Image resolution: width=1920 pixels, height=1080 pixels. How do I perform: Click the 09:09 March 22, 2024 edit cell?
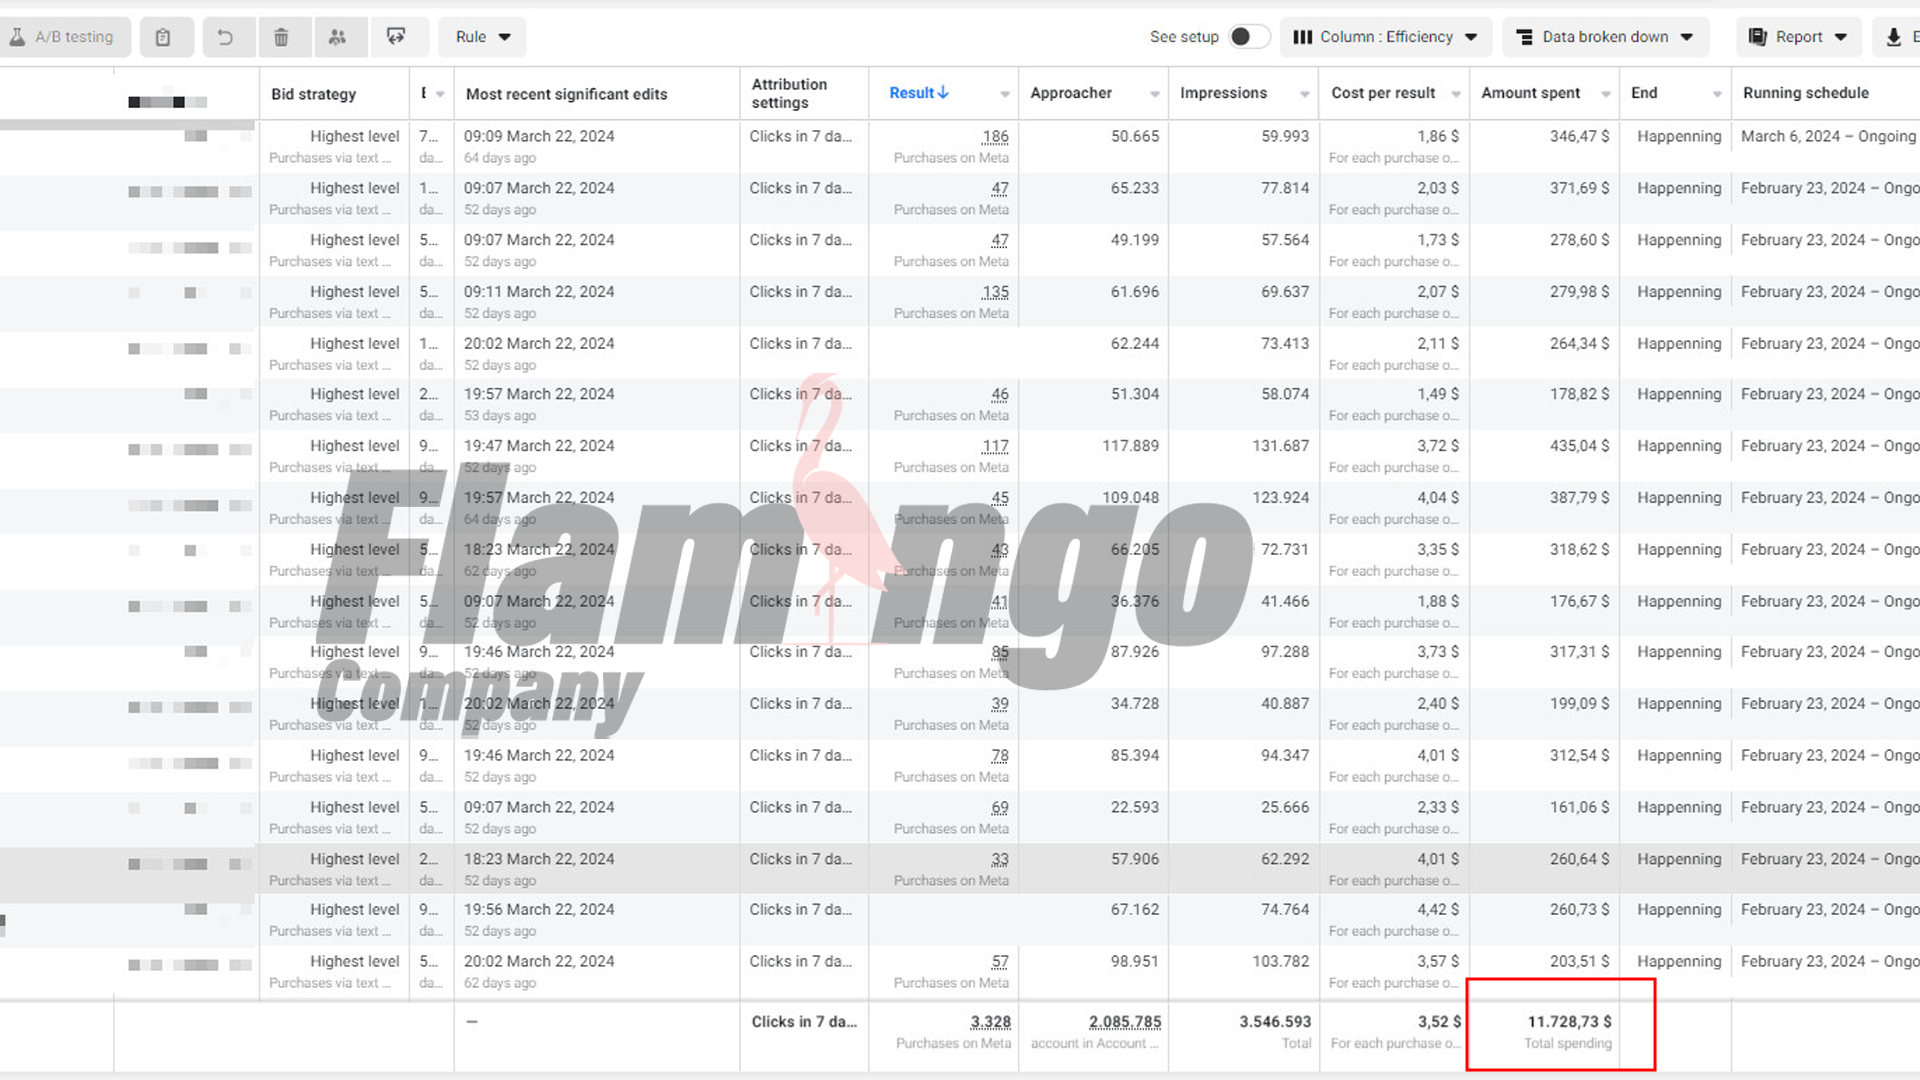click(x=539, y=137)
